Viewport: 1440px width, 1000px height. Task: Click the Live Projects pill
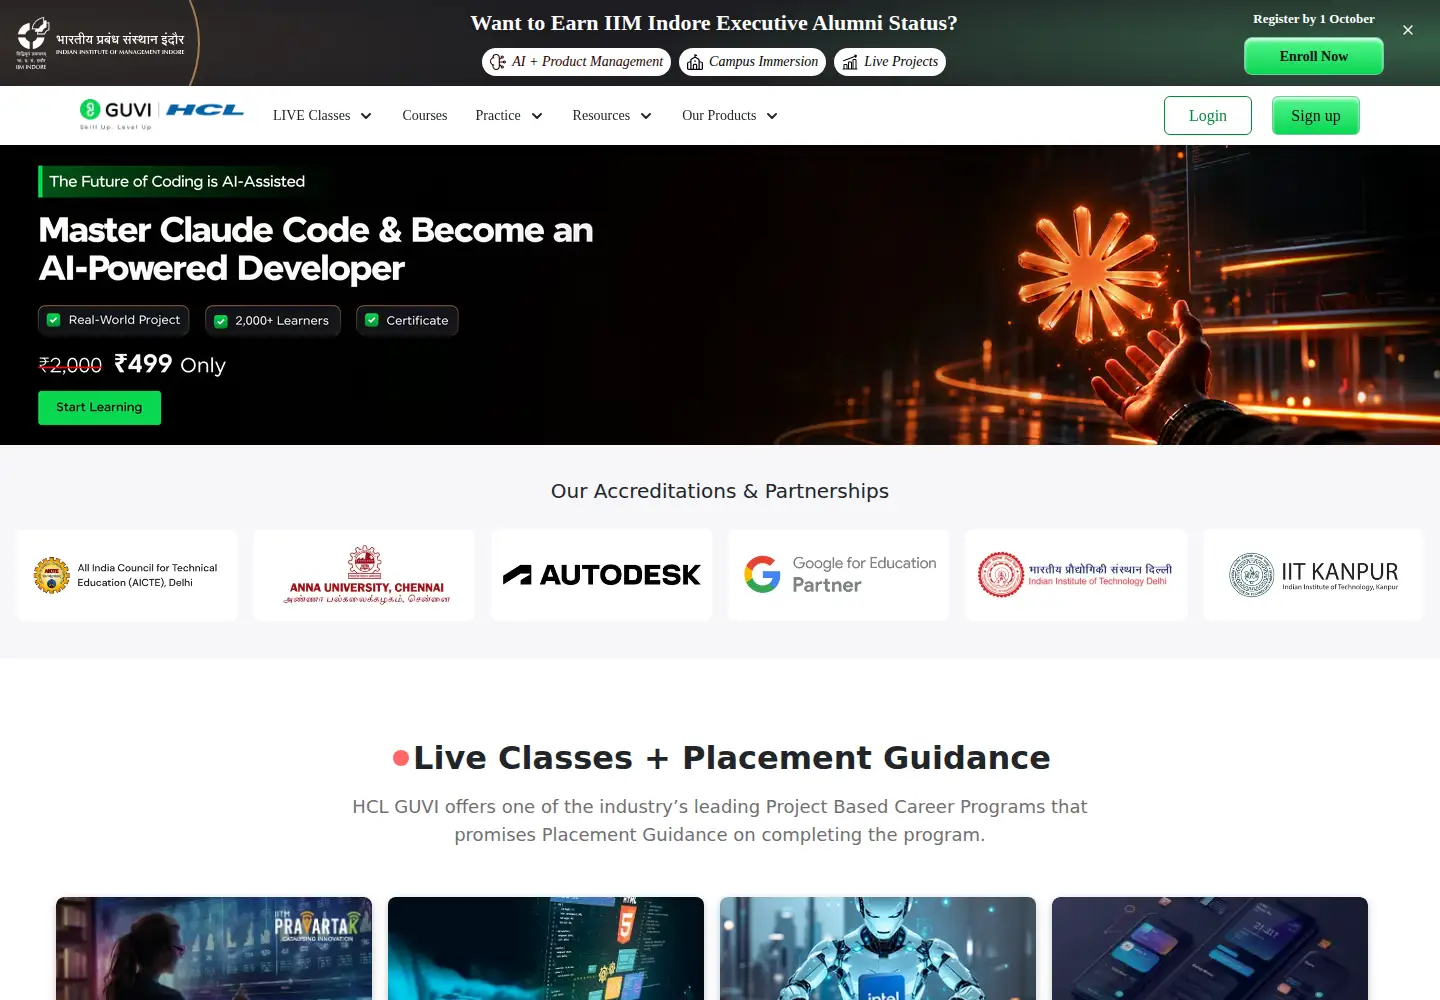click(x=890, y=62)
